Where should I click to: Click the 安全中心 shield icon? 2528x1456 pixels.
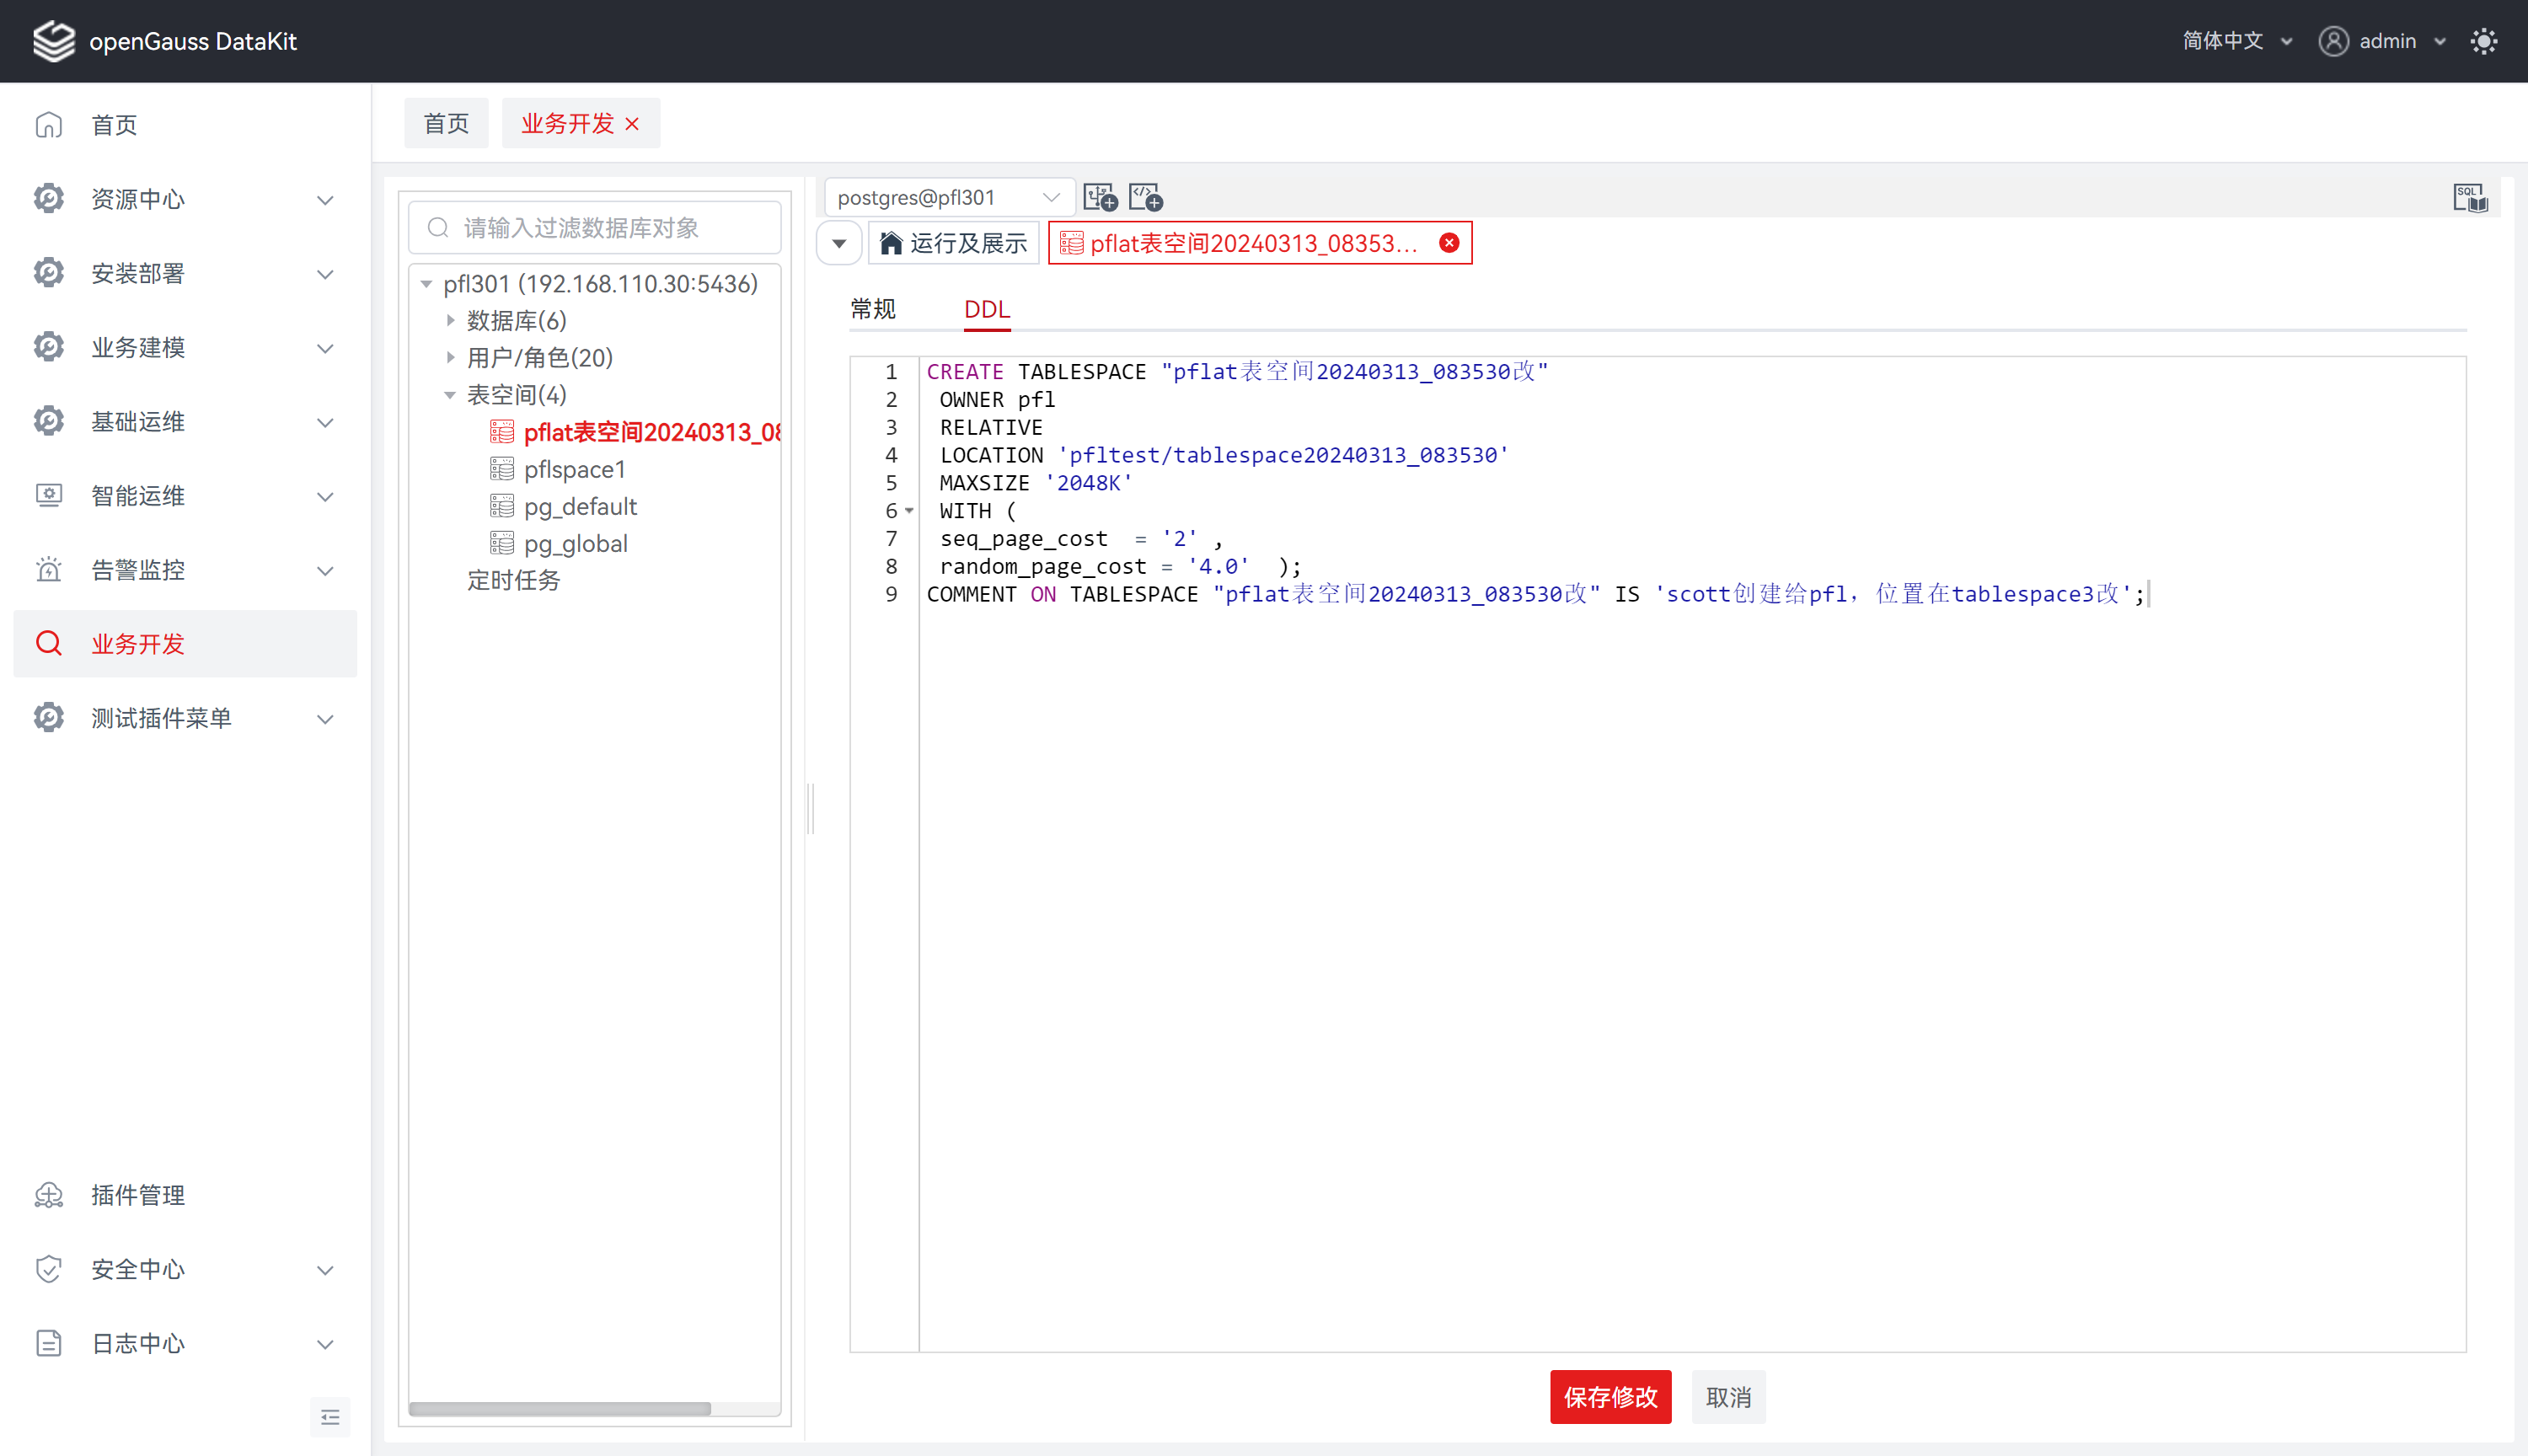tap(49, 1269)
